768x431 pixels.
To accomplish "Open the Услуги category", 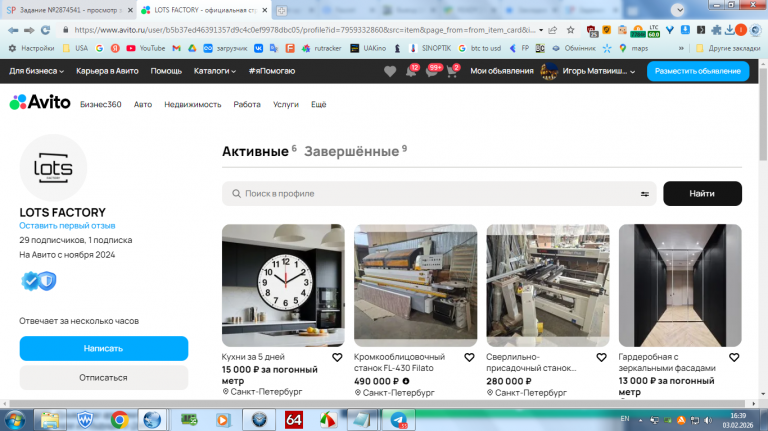I will [x=286, y=104].
